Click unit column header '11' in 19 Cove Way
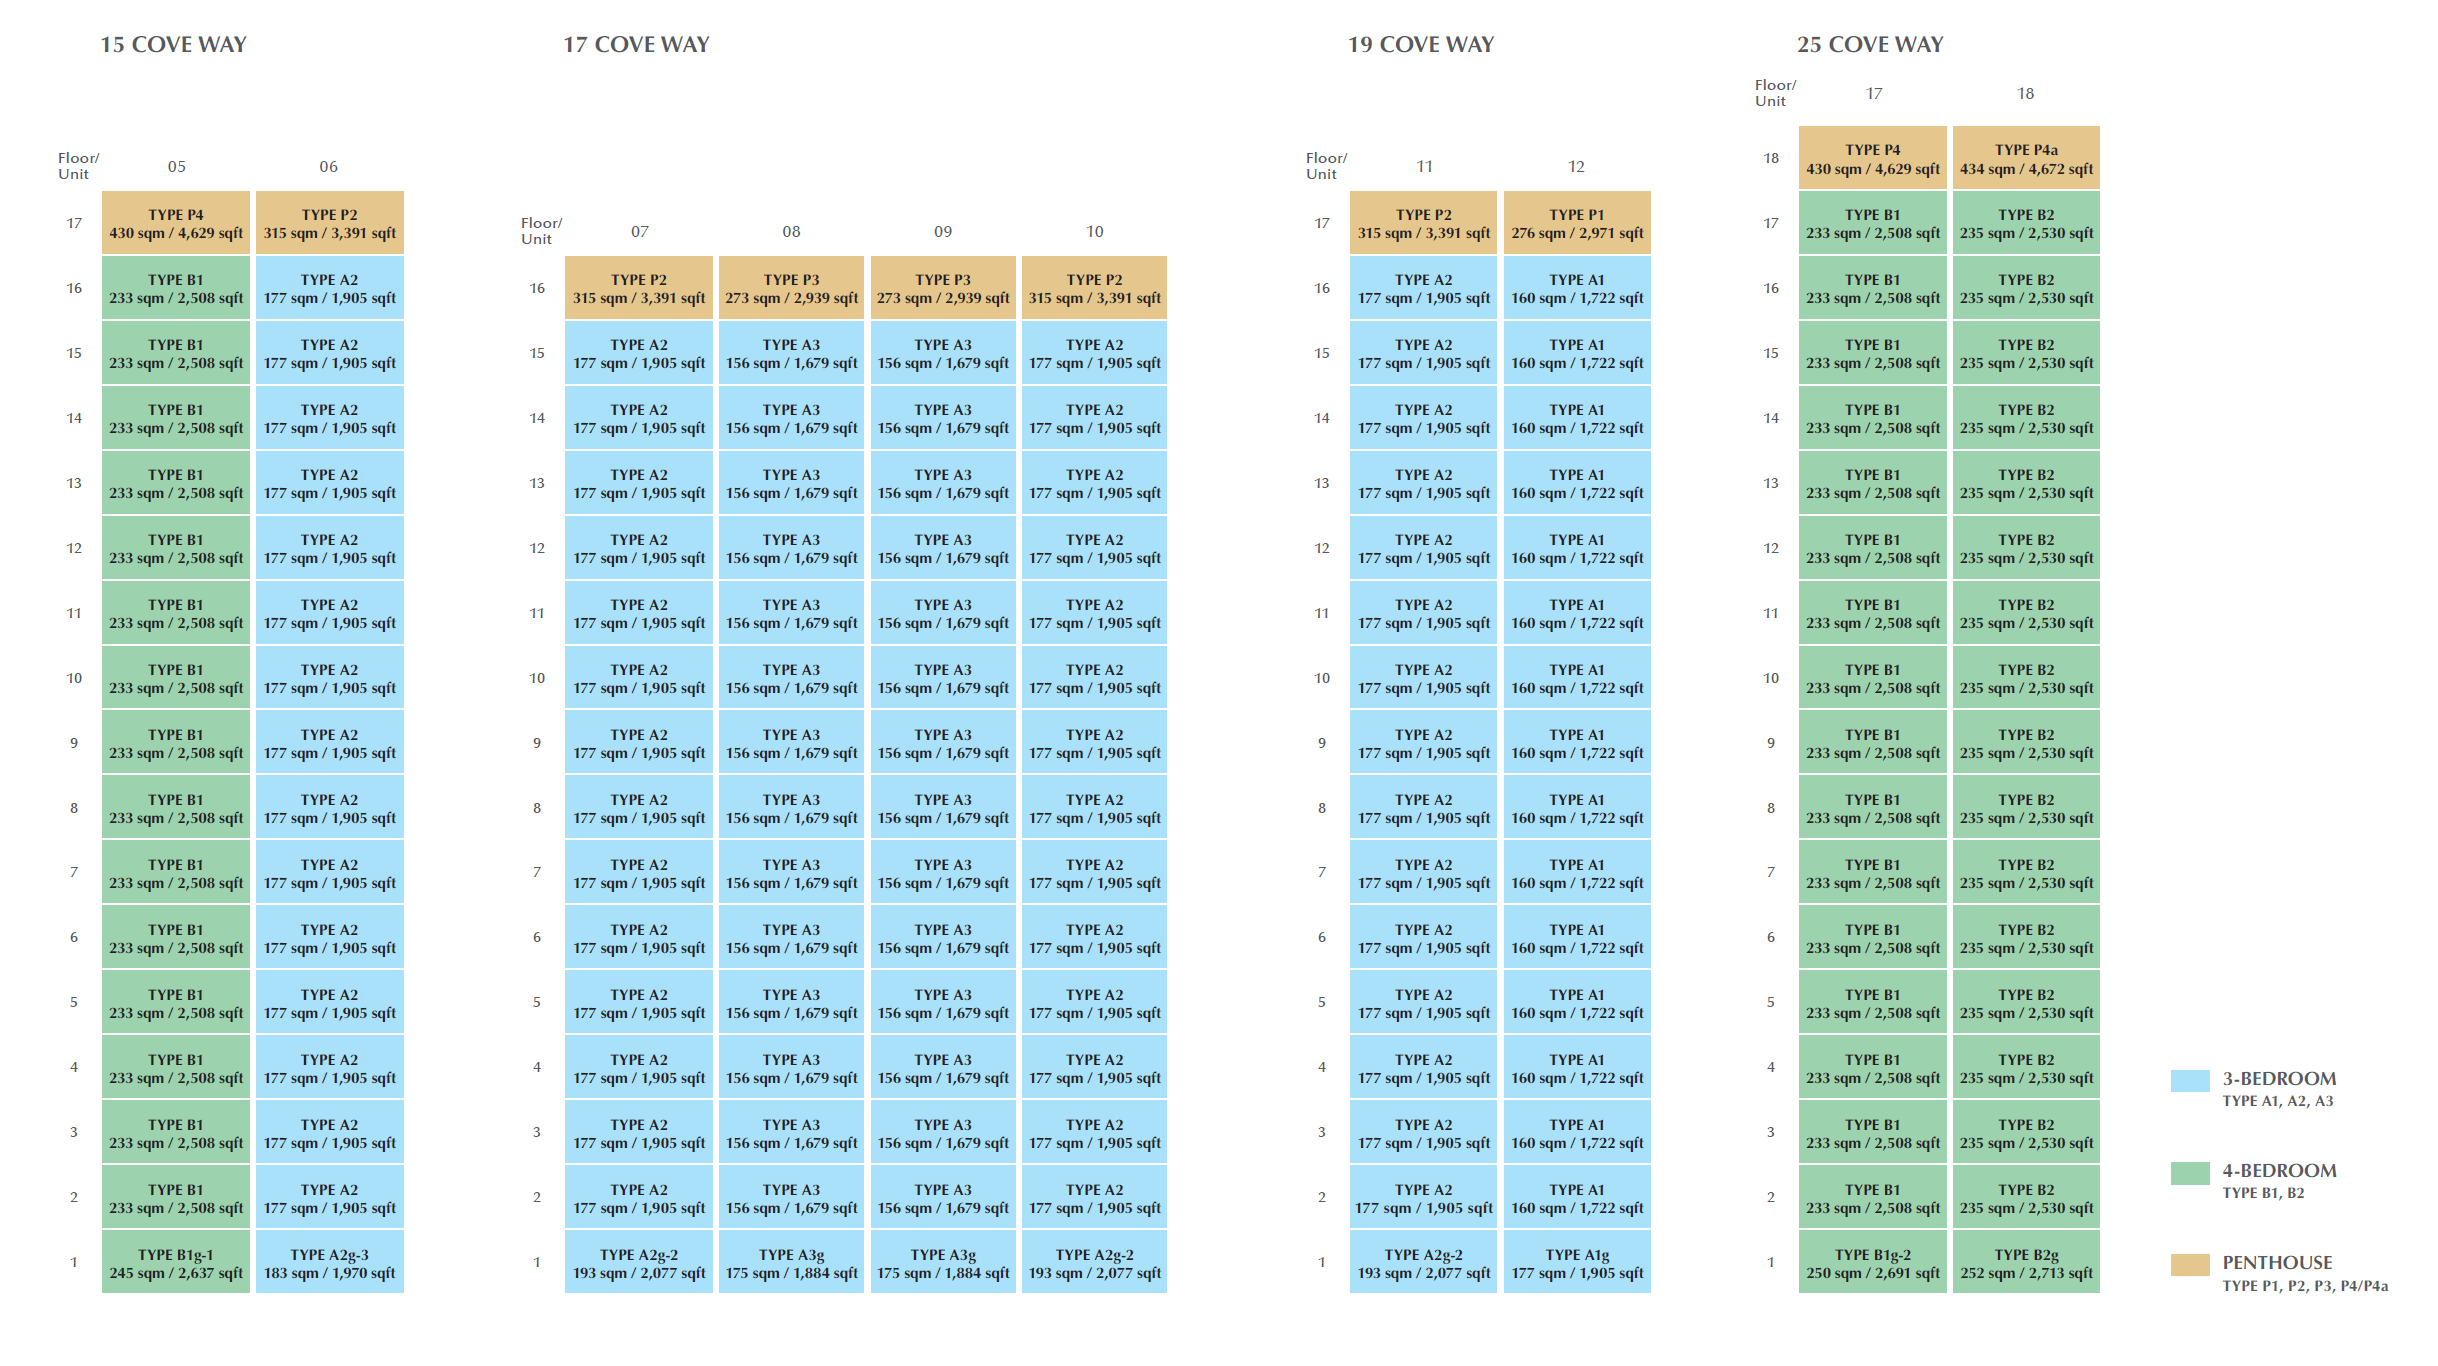The image size is (2438, 1366). (x=1424, y=166)
